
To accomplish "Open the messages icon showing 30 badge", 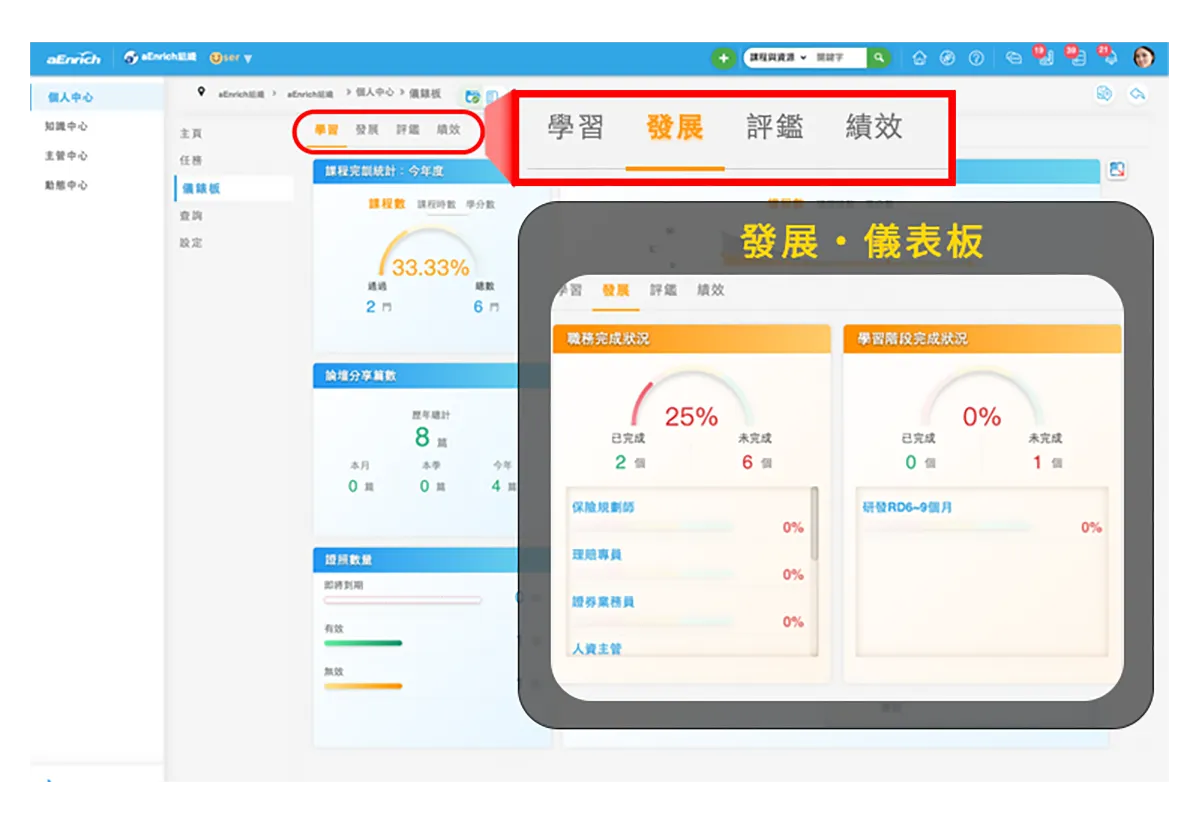I will pyautogui.click(x=1079, y=60).
